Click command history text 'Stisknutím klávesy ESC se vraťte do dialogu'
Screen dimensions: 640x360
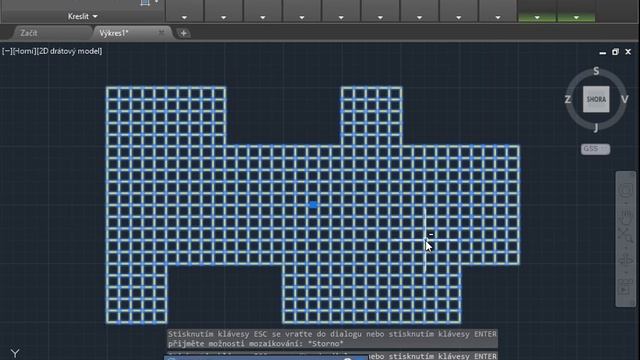pos(265,334)
